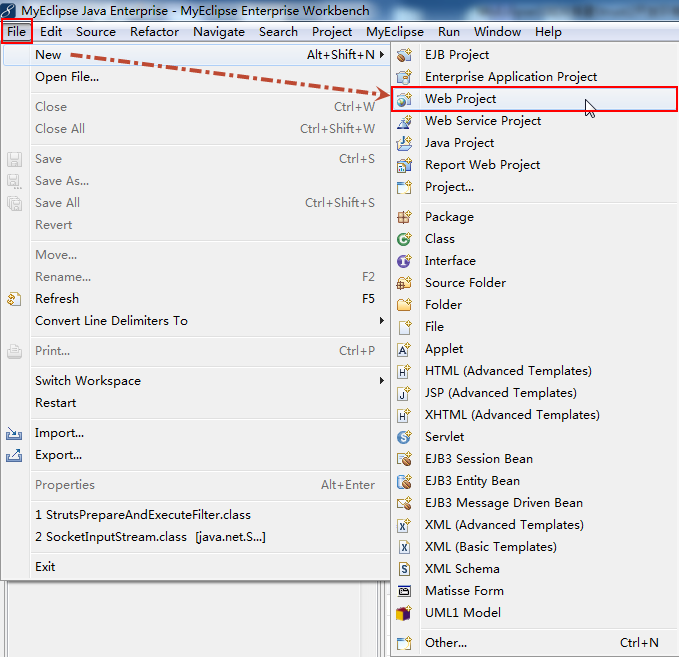
Task: Click the yellow Folder icon
Action: [x=404, y=305]
